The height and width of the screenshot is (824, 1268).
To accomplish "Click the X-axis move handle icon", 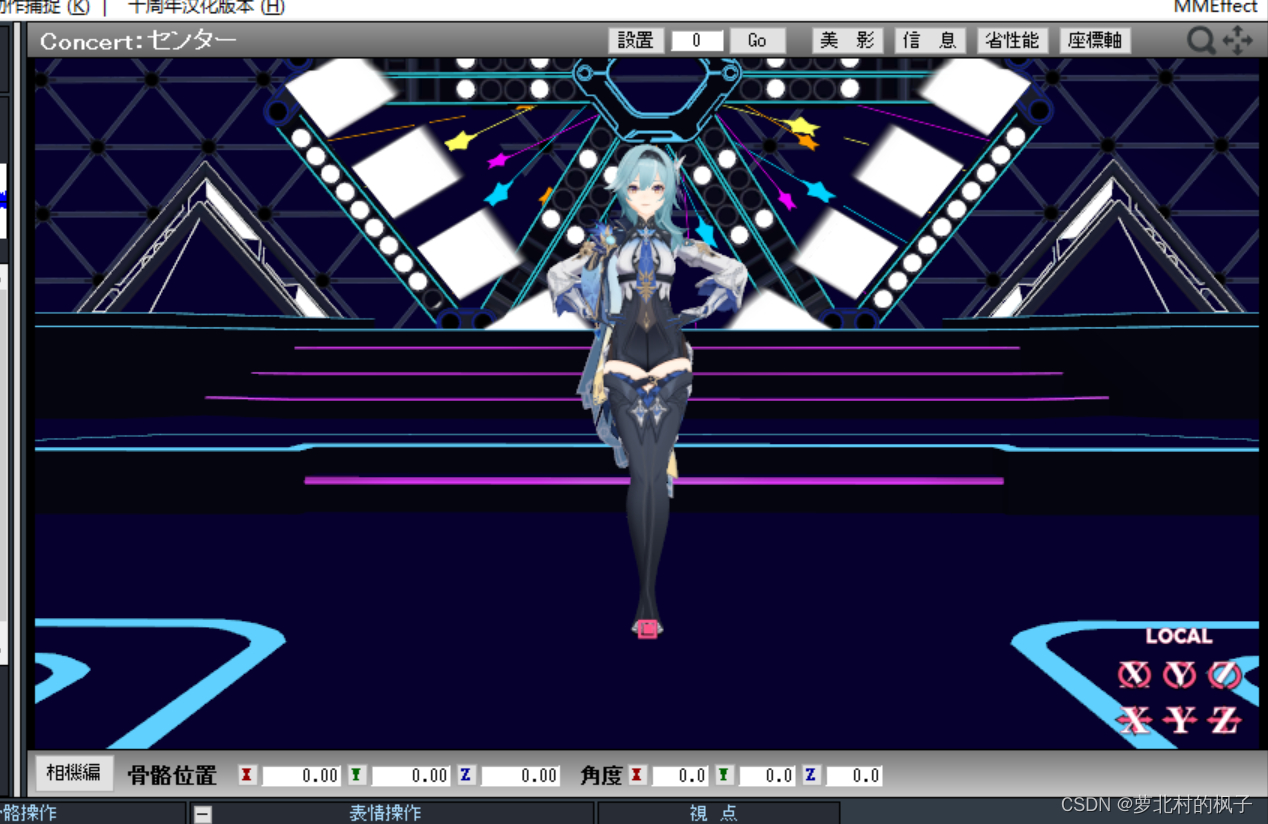I will point(1134,719).
